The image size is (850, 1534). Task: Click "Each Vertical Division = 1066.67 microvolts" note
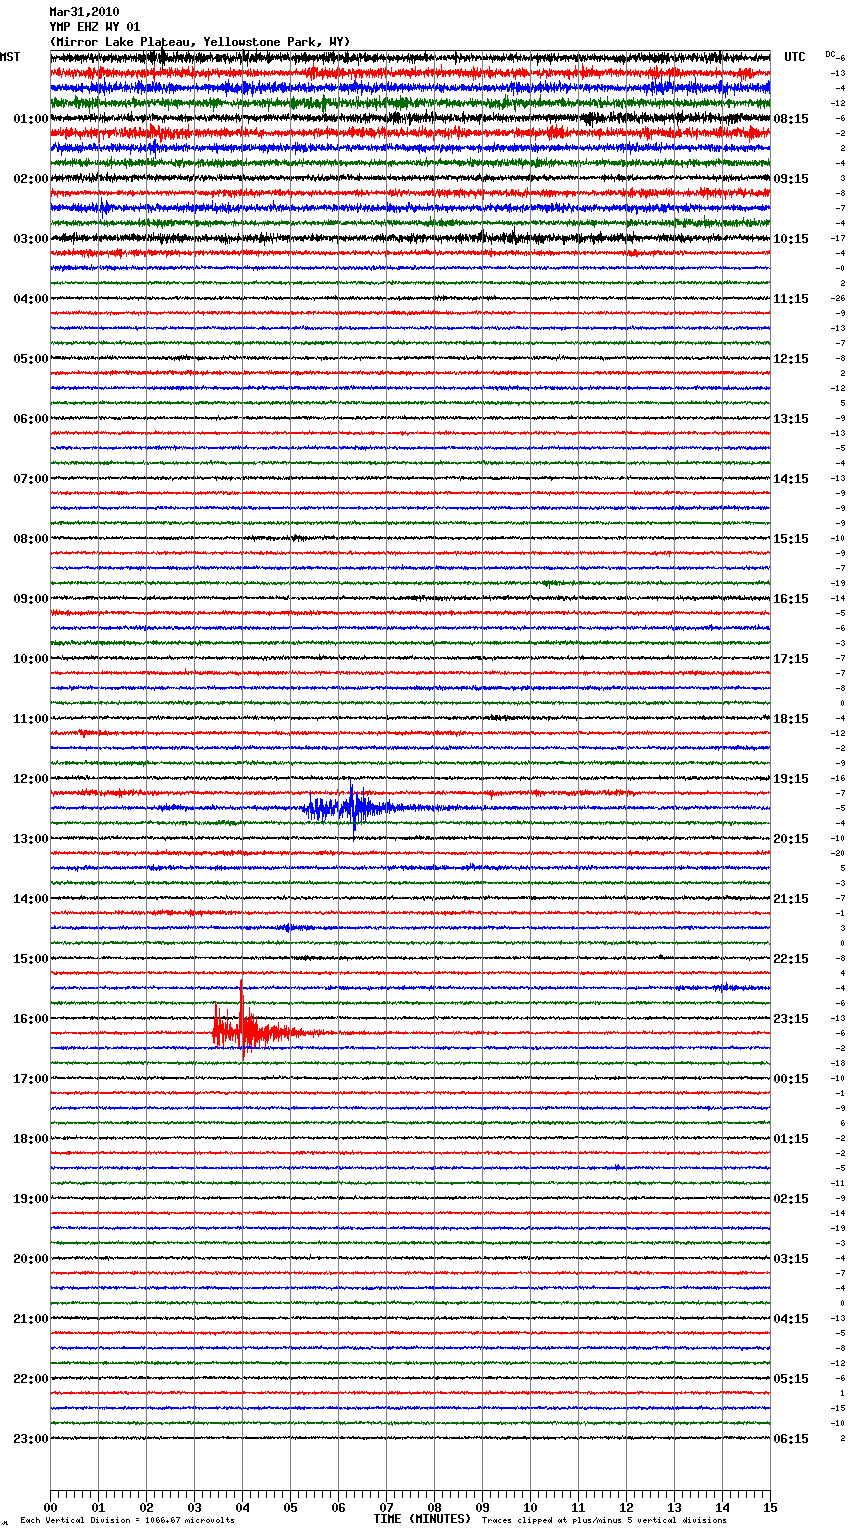click(x=127, y=1521)
